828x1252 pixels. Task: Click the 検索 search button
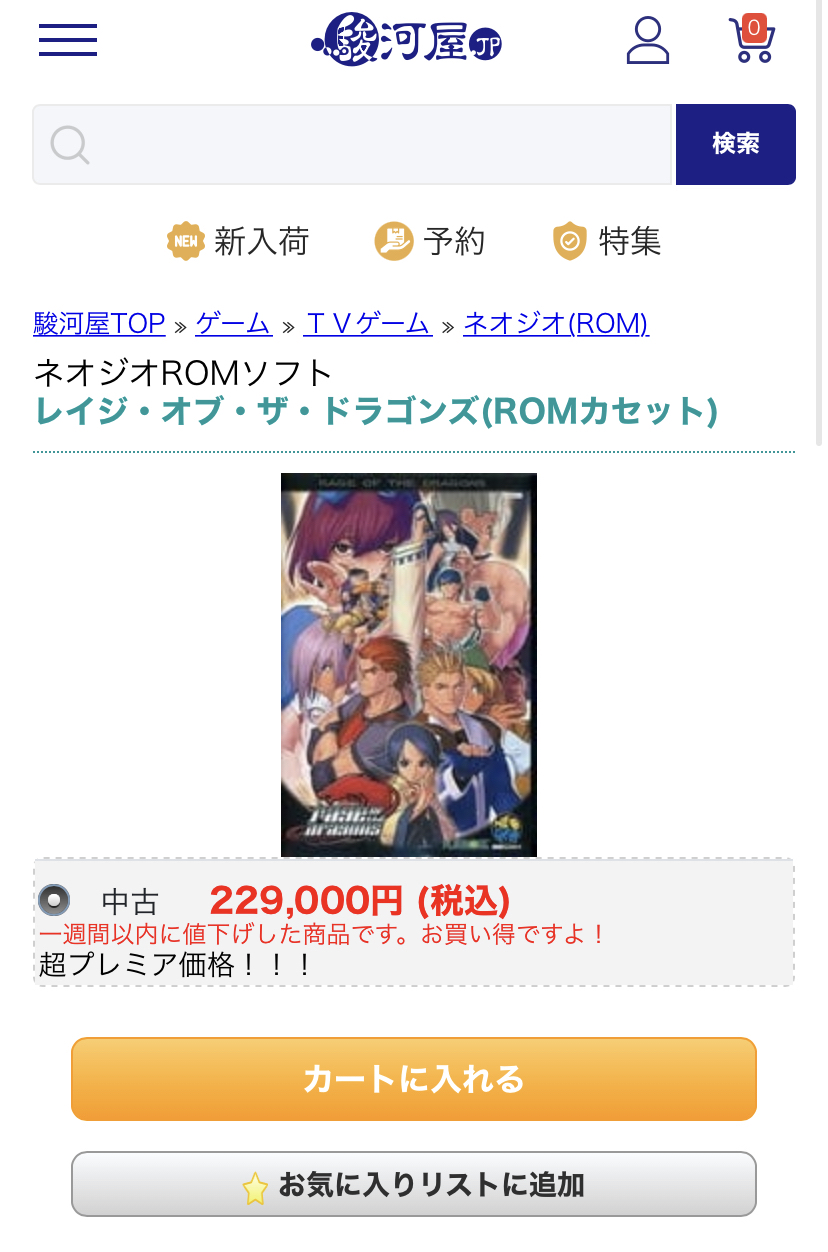[x=736, y=145]
